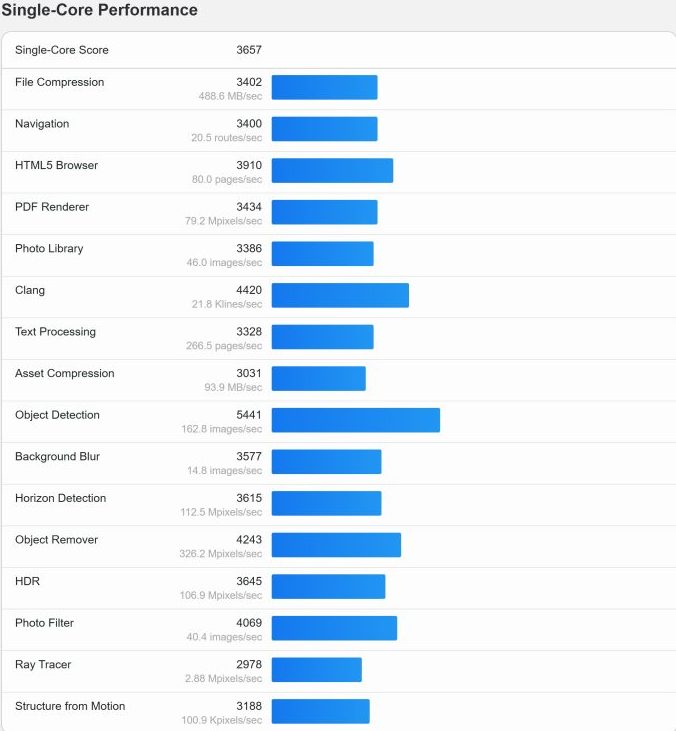Click the Asset Compression score 3031
This screenshot has width=676, height=731.
248,373
